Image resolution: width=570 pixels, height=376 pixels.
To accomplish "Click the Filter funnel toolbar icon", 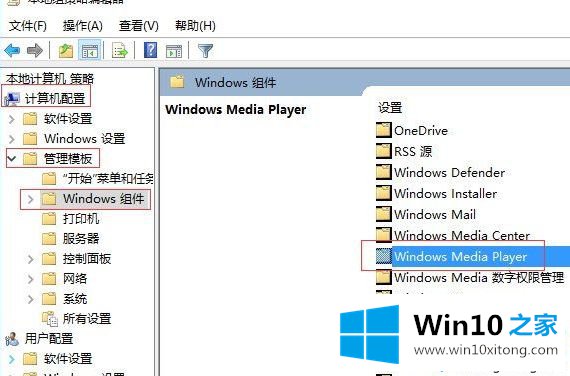I will [205, 51].
